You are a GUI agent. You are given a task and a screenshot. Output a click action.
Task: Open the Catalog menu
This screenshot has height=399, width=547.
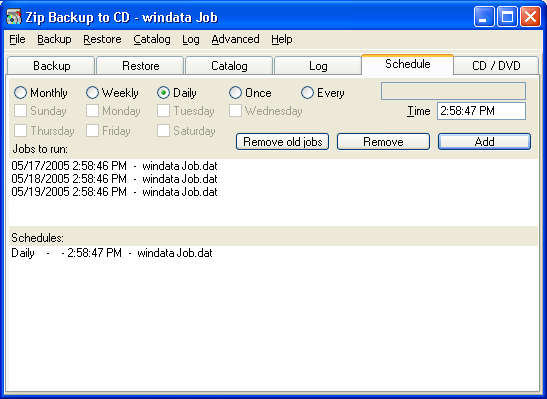[152, 39]
